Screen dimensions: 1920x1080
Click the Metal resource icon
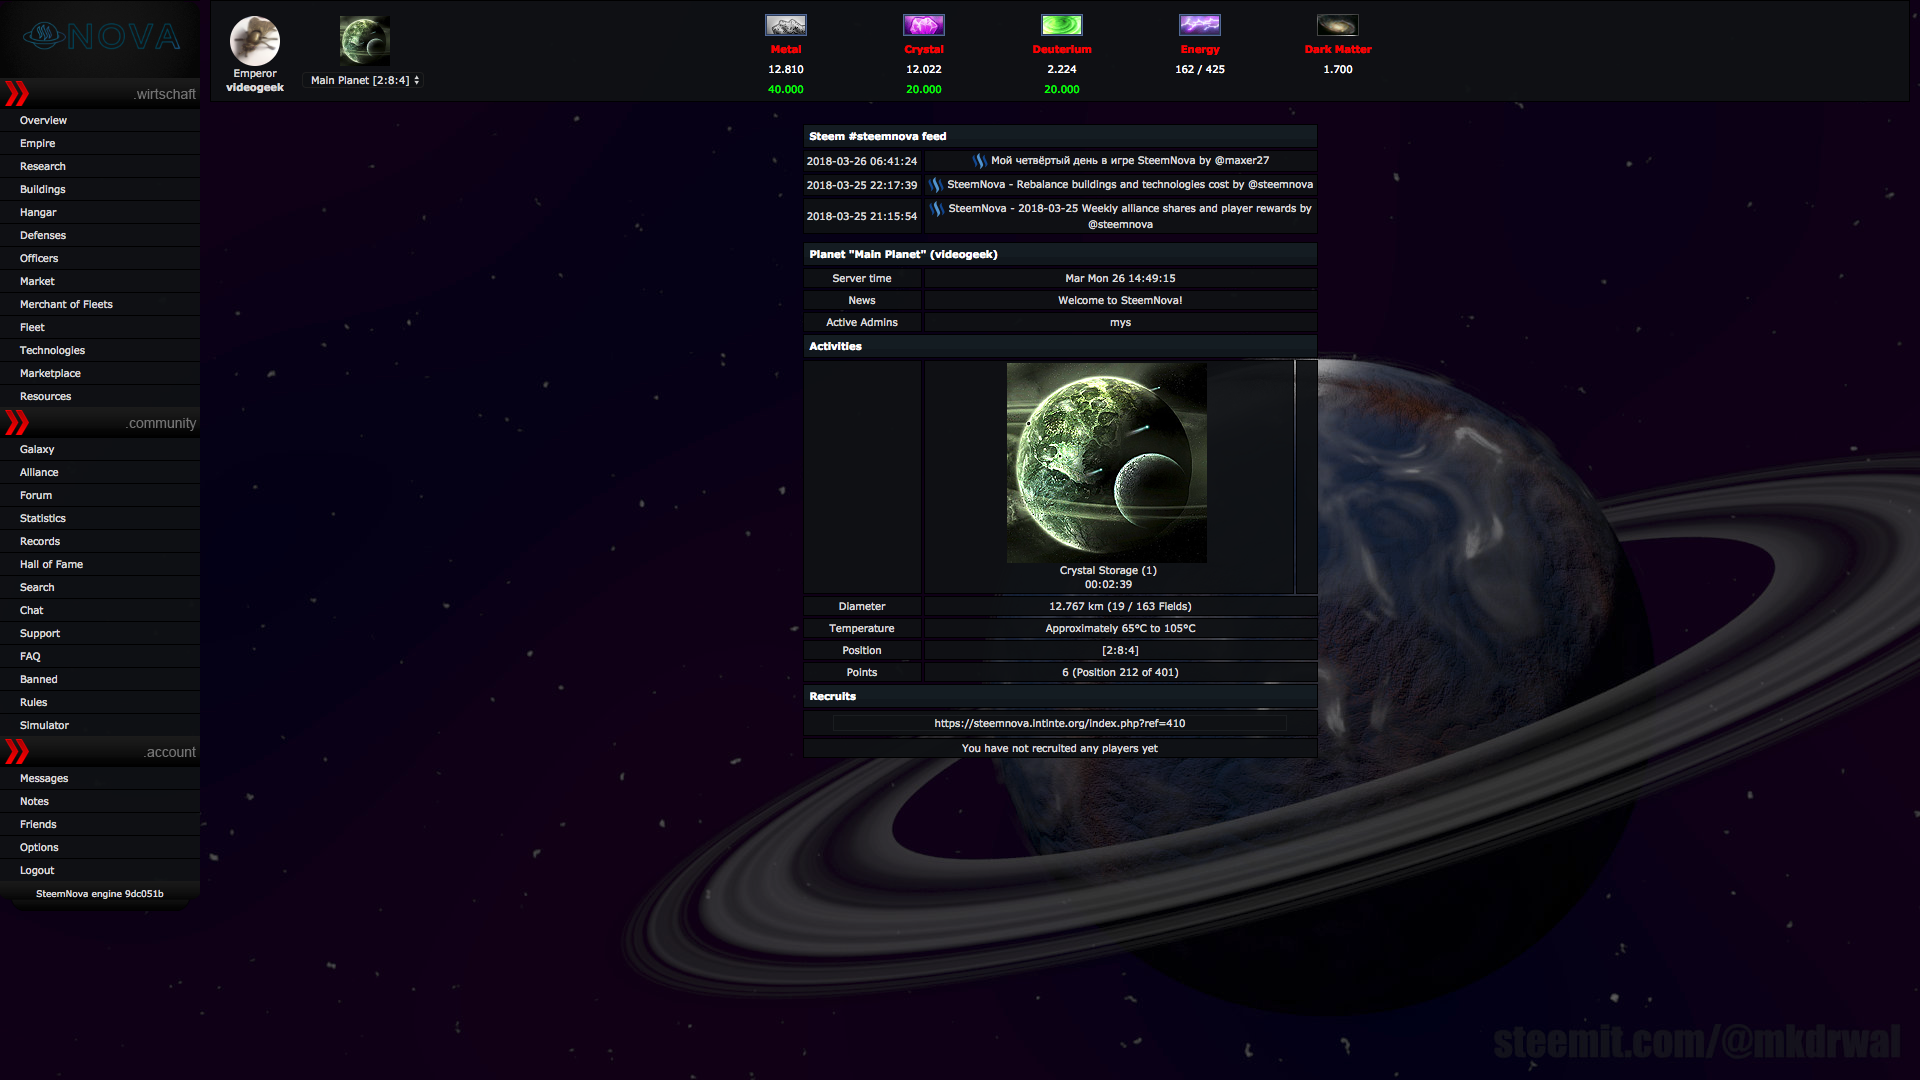point(785,24)
